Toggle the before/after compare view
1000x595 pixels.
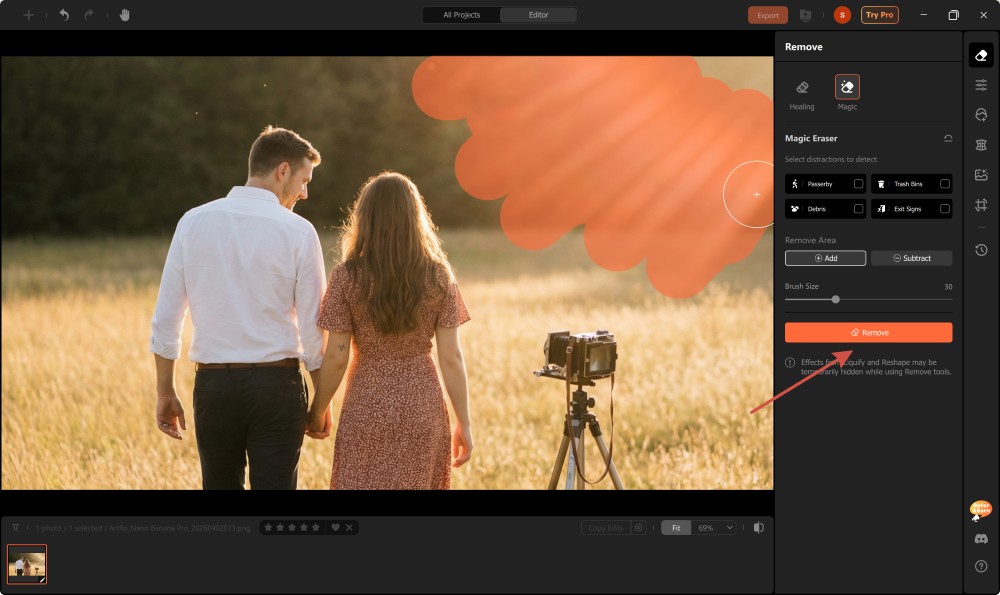point(759,527)
